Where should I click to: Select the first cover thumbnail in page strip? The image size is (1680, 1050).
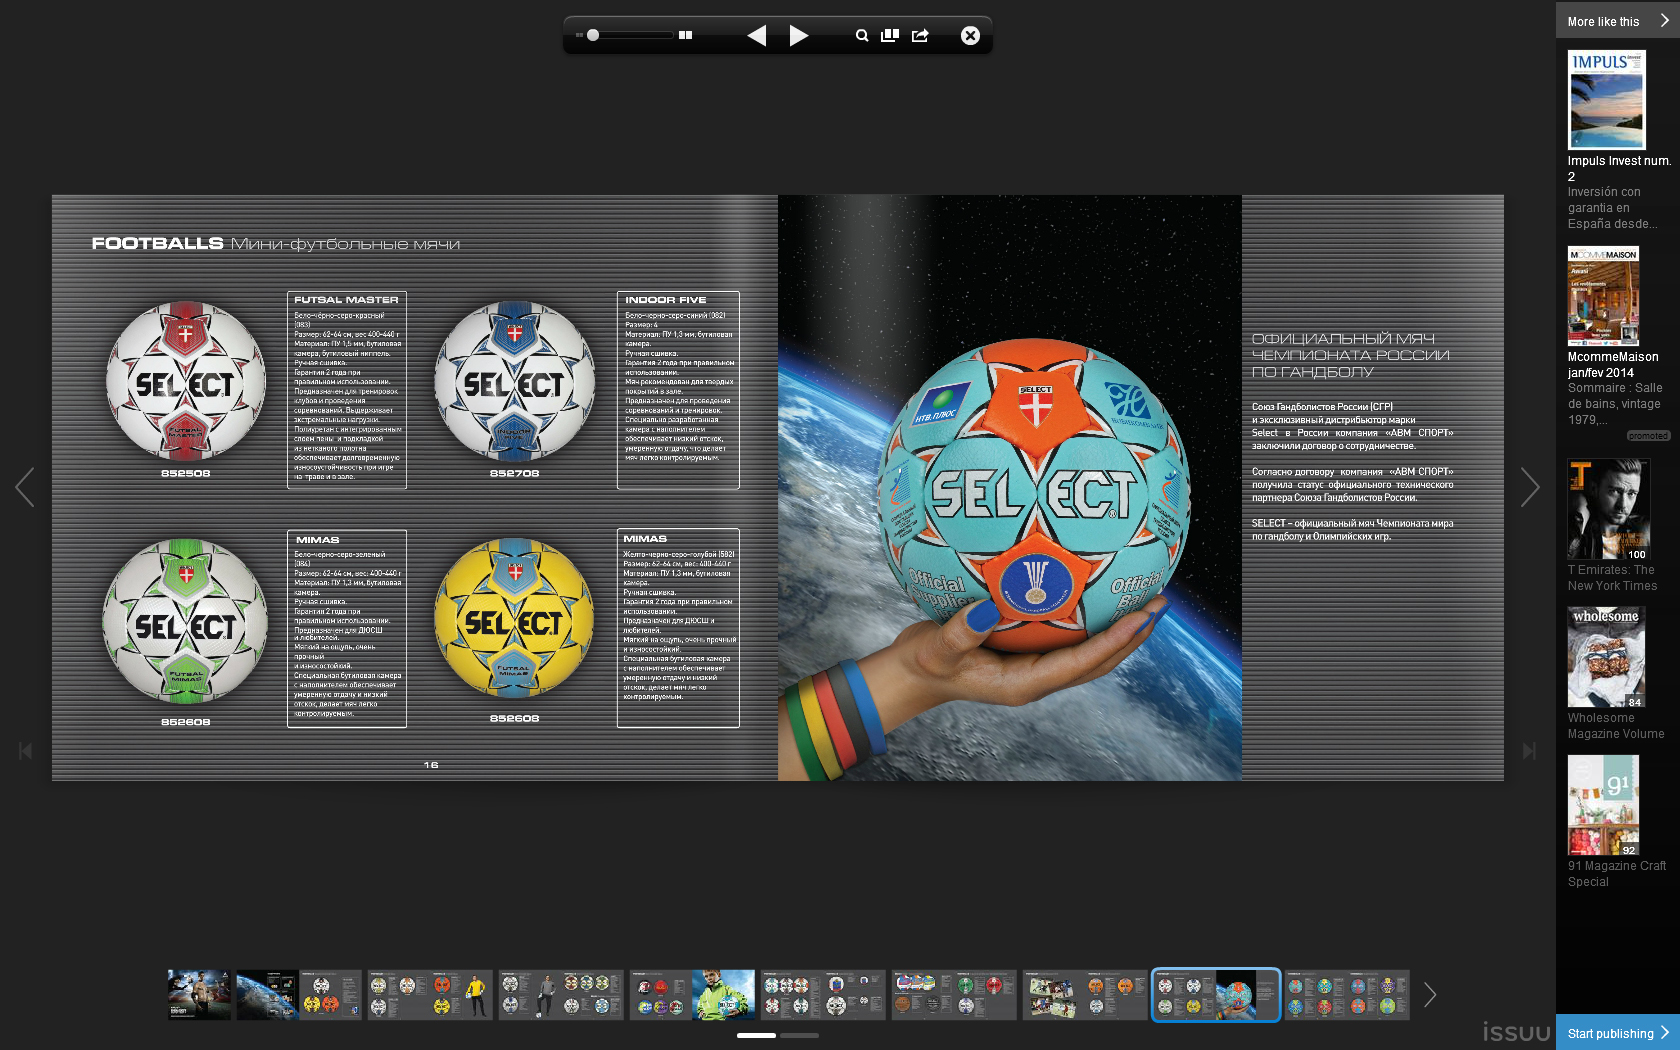point(199,995)
